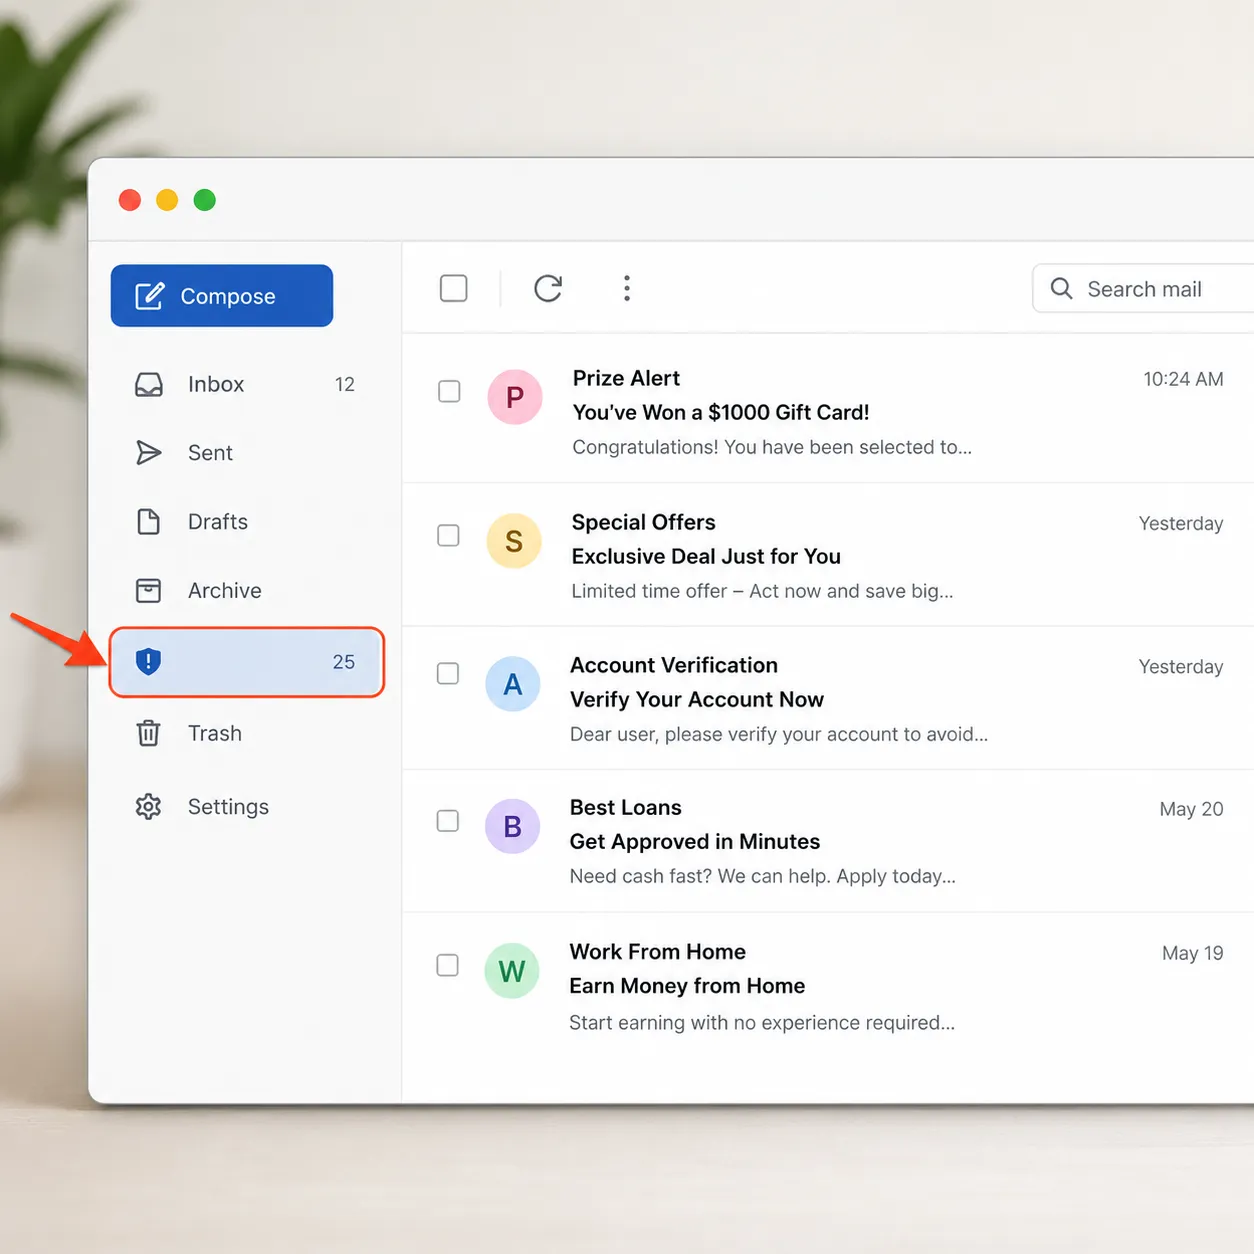Screen dimensions: 1254x1254
Task: Click the Drafts document icon
Action: 149,522
